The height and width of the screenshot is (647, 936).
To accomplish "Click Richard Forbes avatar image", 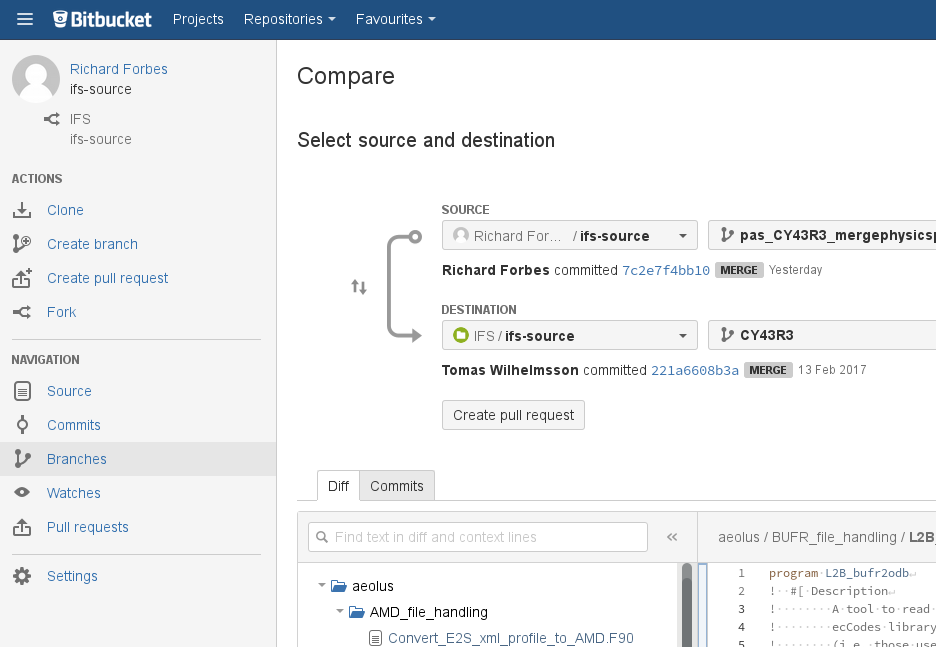I will tap(36, 79).
